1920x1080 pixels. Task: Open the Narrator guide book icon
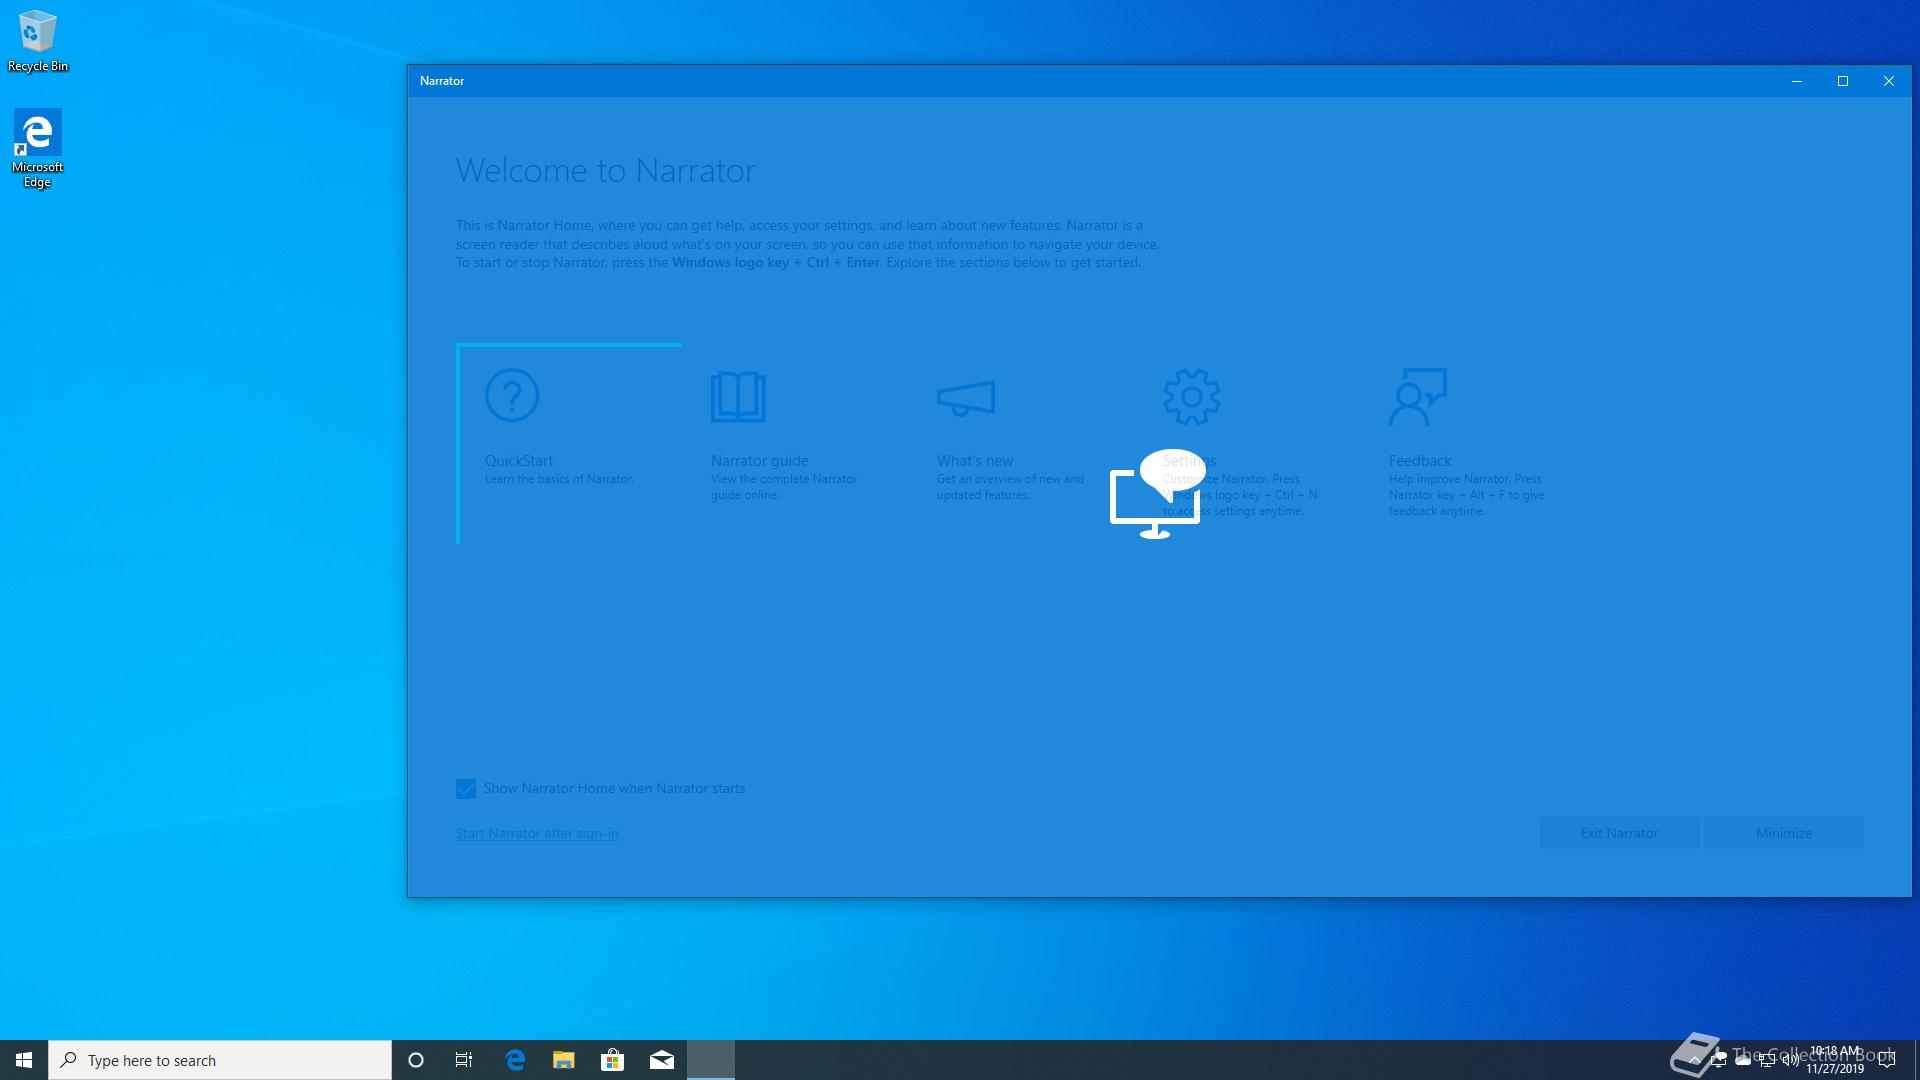738,396
